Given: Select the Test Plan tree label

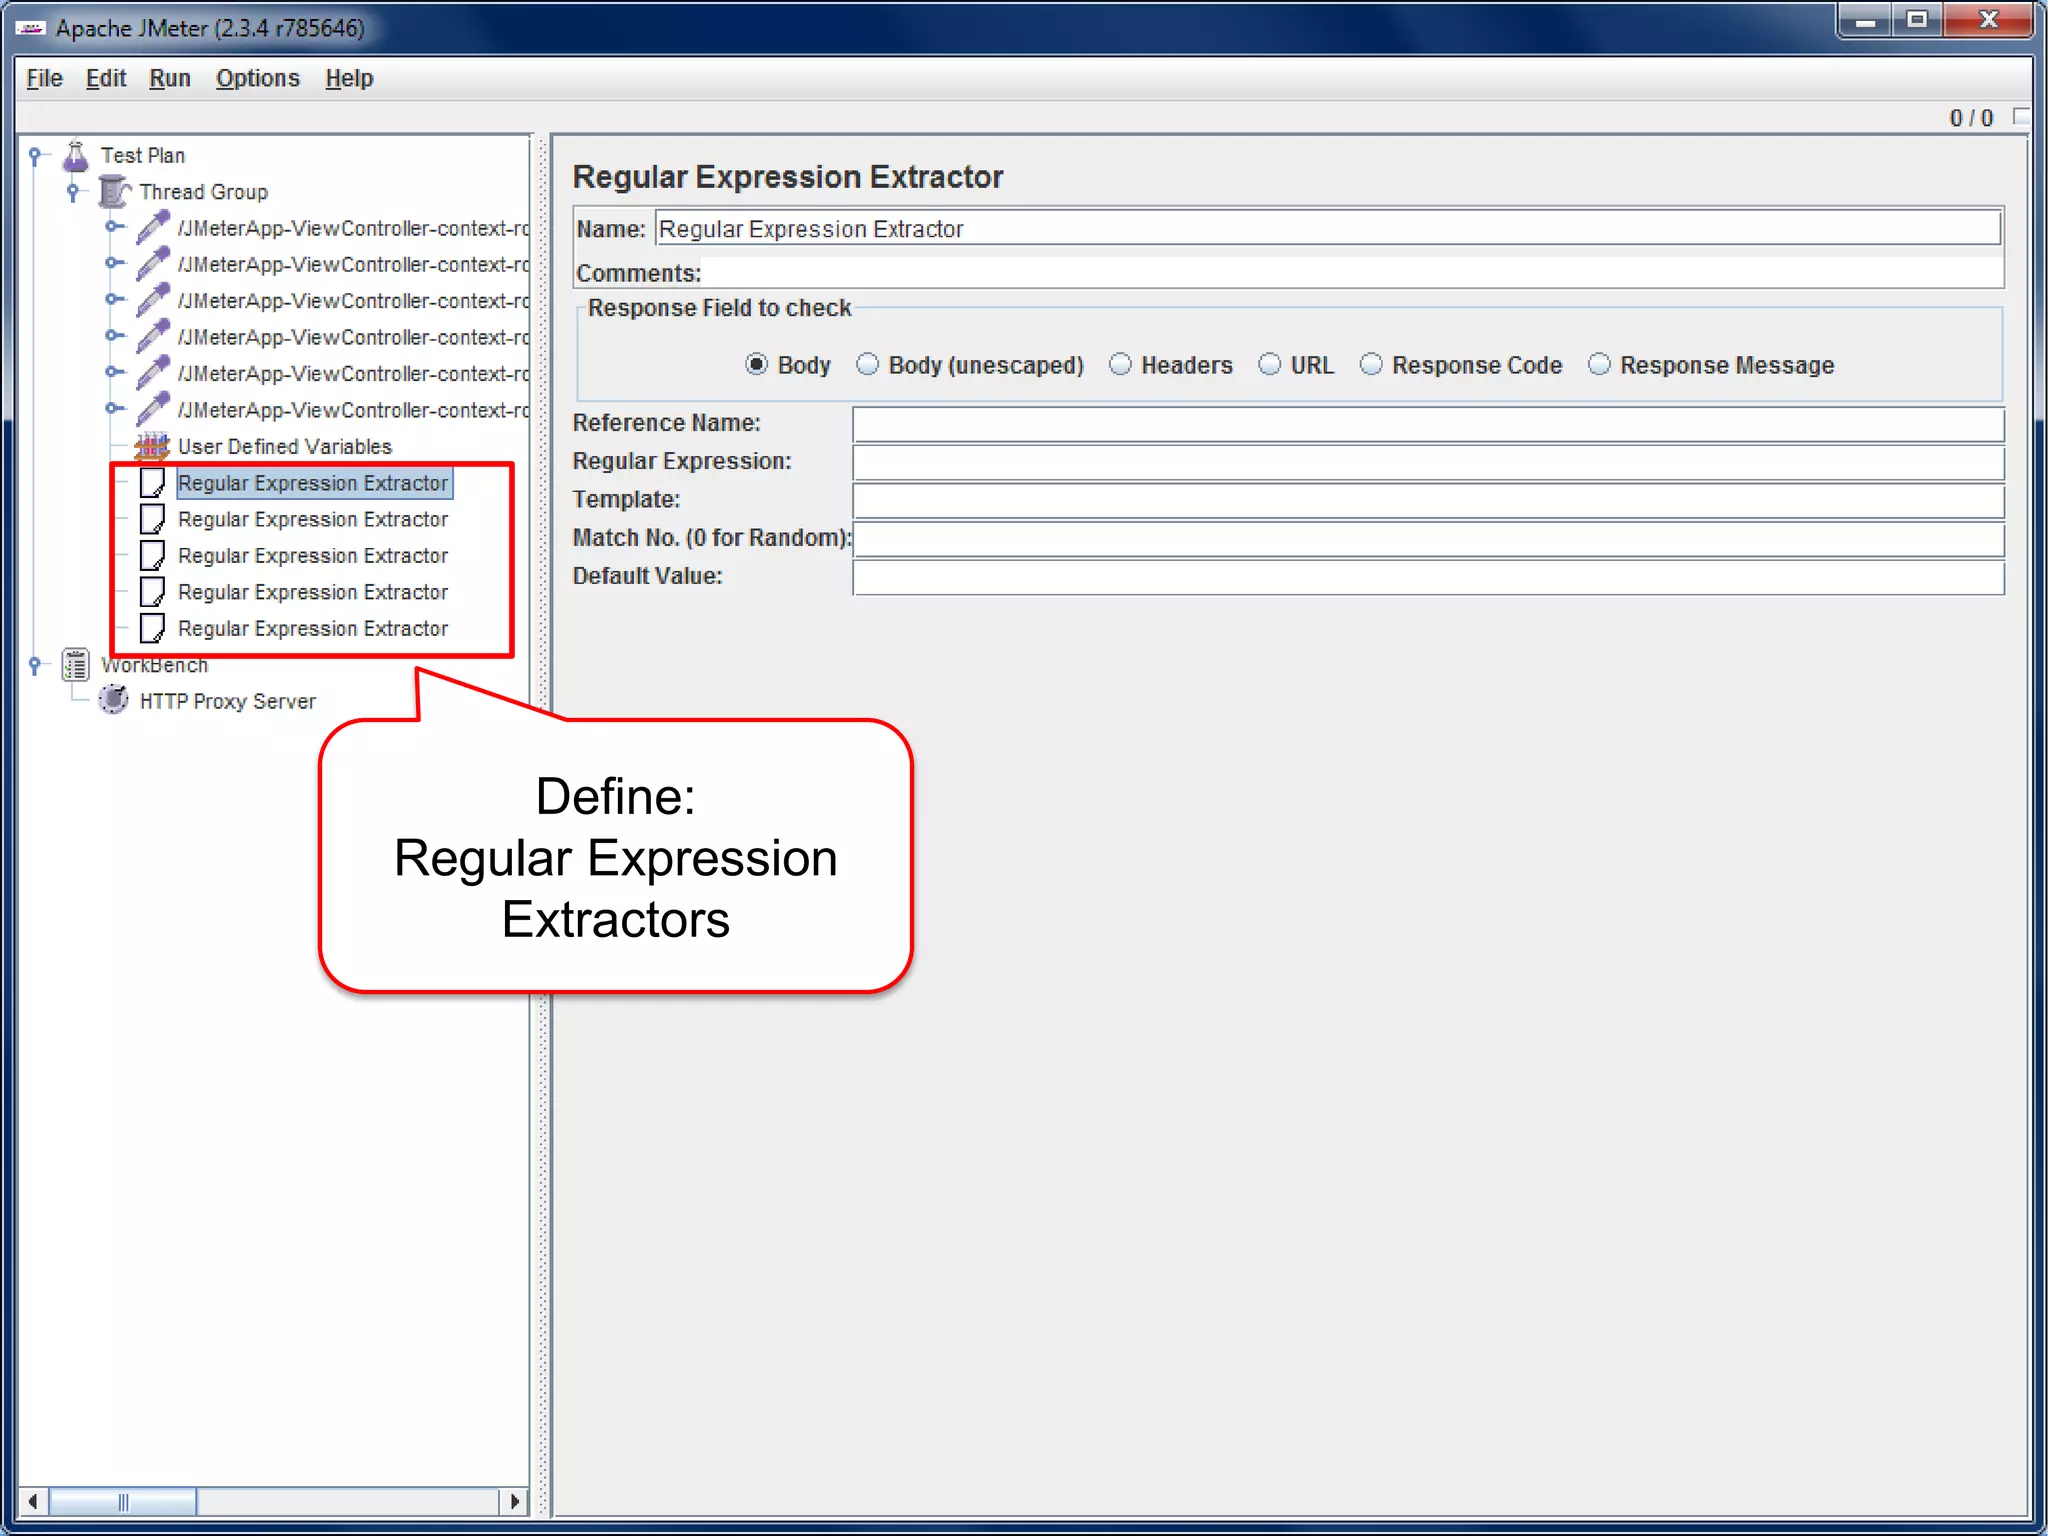Looking at the screenshot, I should click(143, 156).
